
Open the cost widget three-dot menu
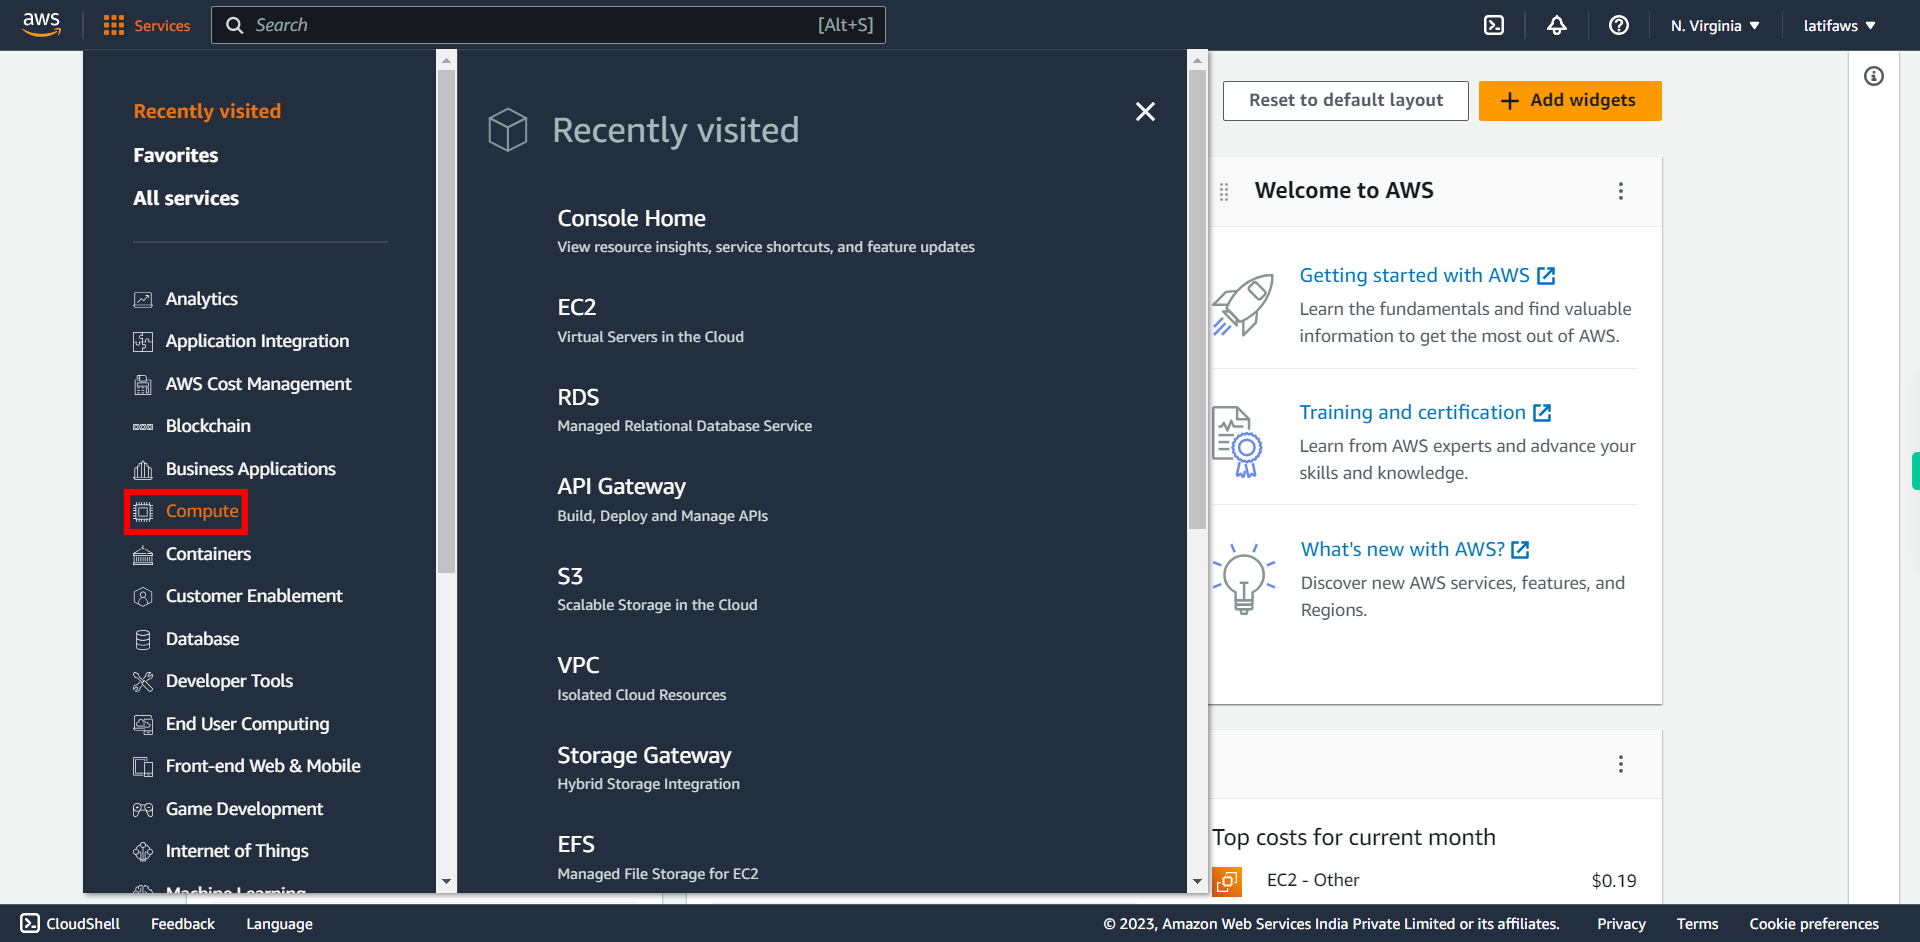(x=1621, y=764)
